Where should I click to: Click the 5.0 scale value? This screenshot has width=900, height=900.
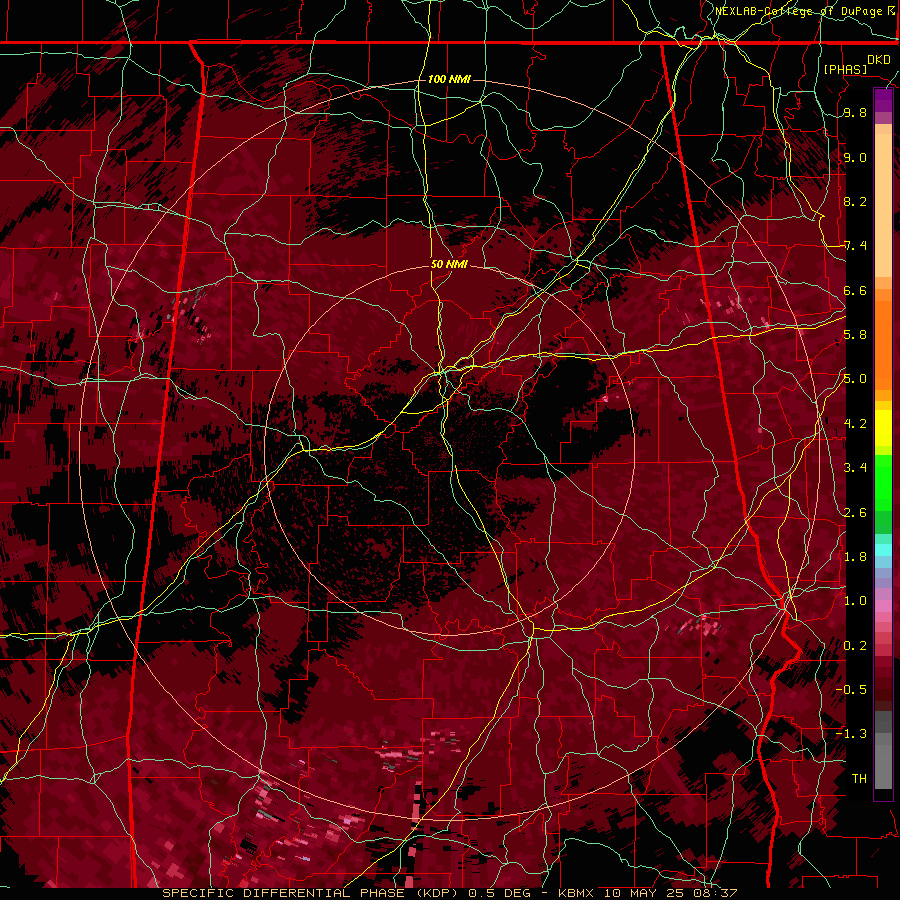855,379
